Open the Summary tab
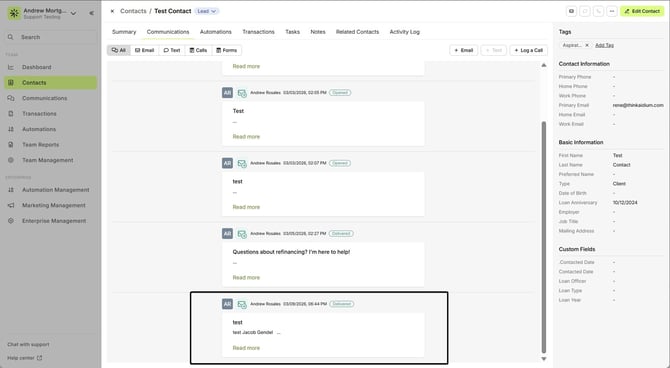The height and width of the screenshot is (368, 670). coord(124,32)
